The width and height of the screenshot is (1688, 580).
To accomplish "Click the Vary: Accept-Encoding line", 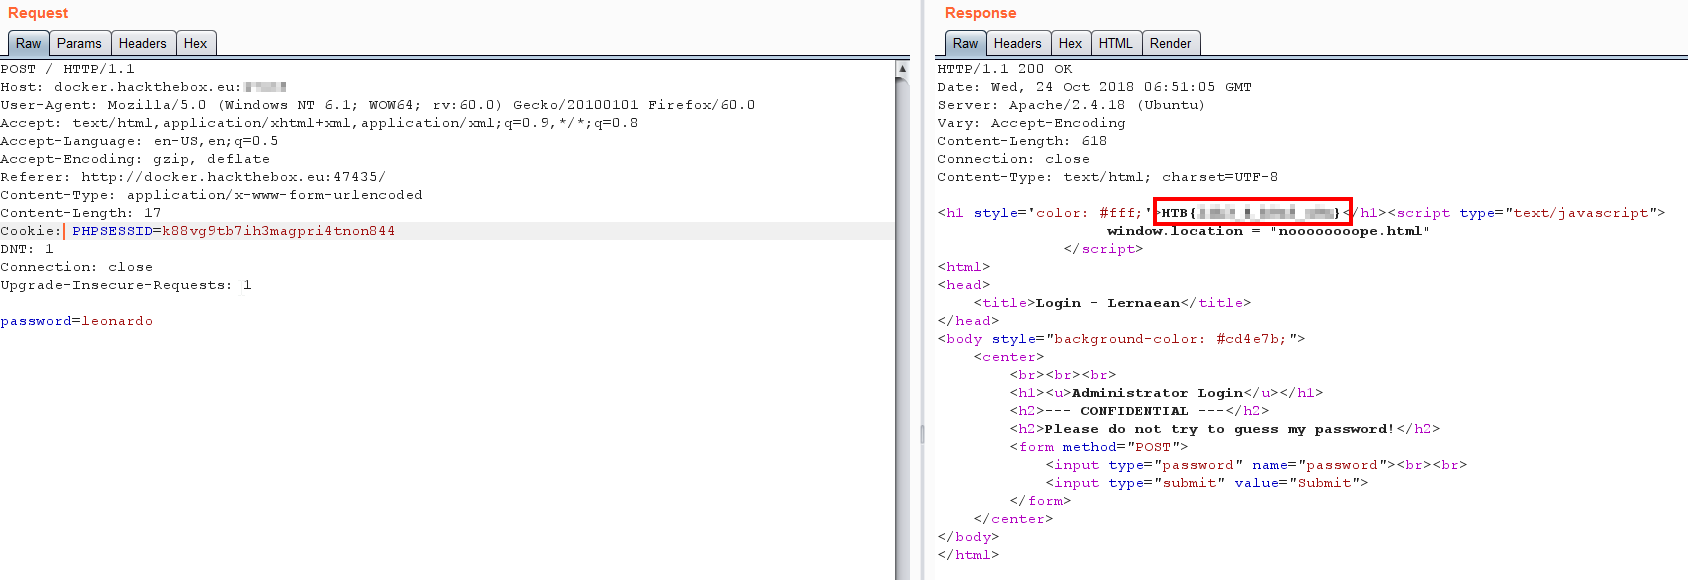I will (1031, 123).
